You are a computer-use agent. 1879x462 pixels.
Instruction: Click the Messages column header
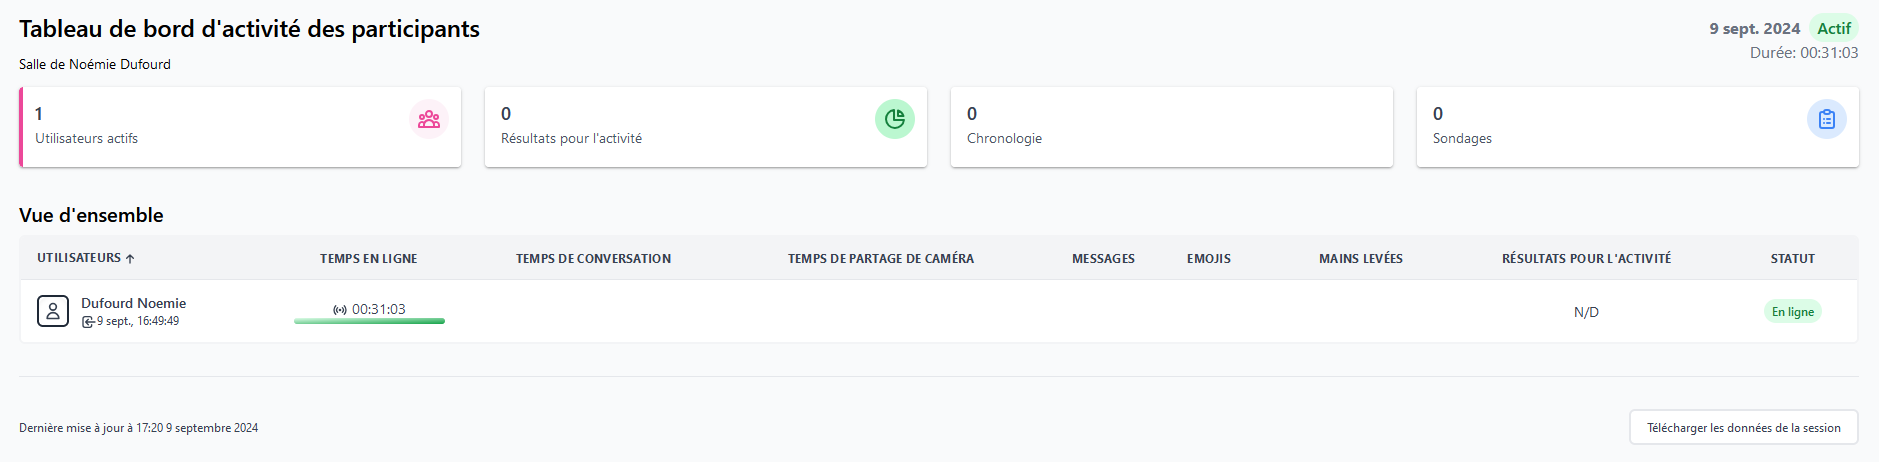pyautogui.click(x=1103, y=259)
